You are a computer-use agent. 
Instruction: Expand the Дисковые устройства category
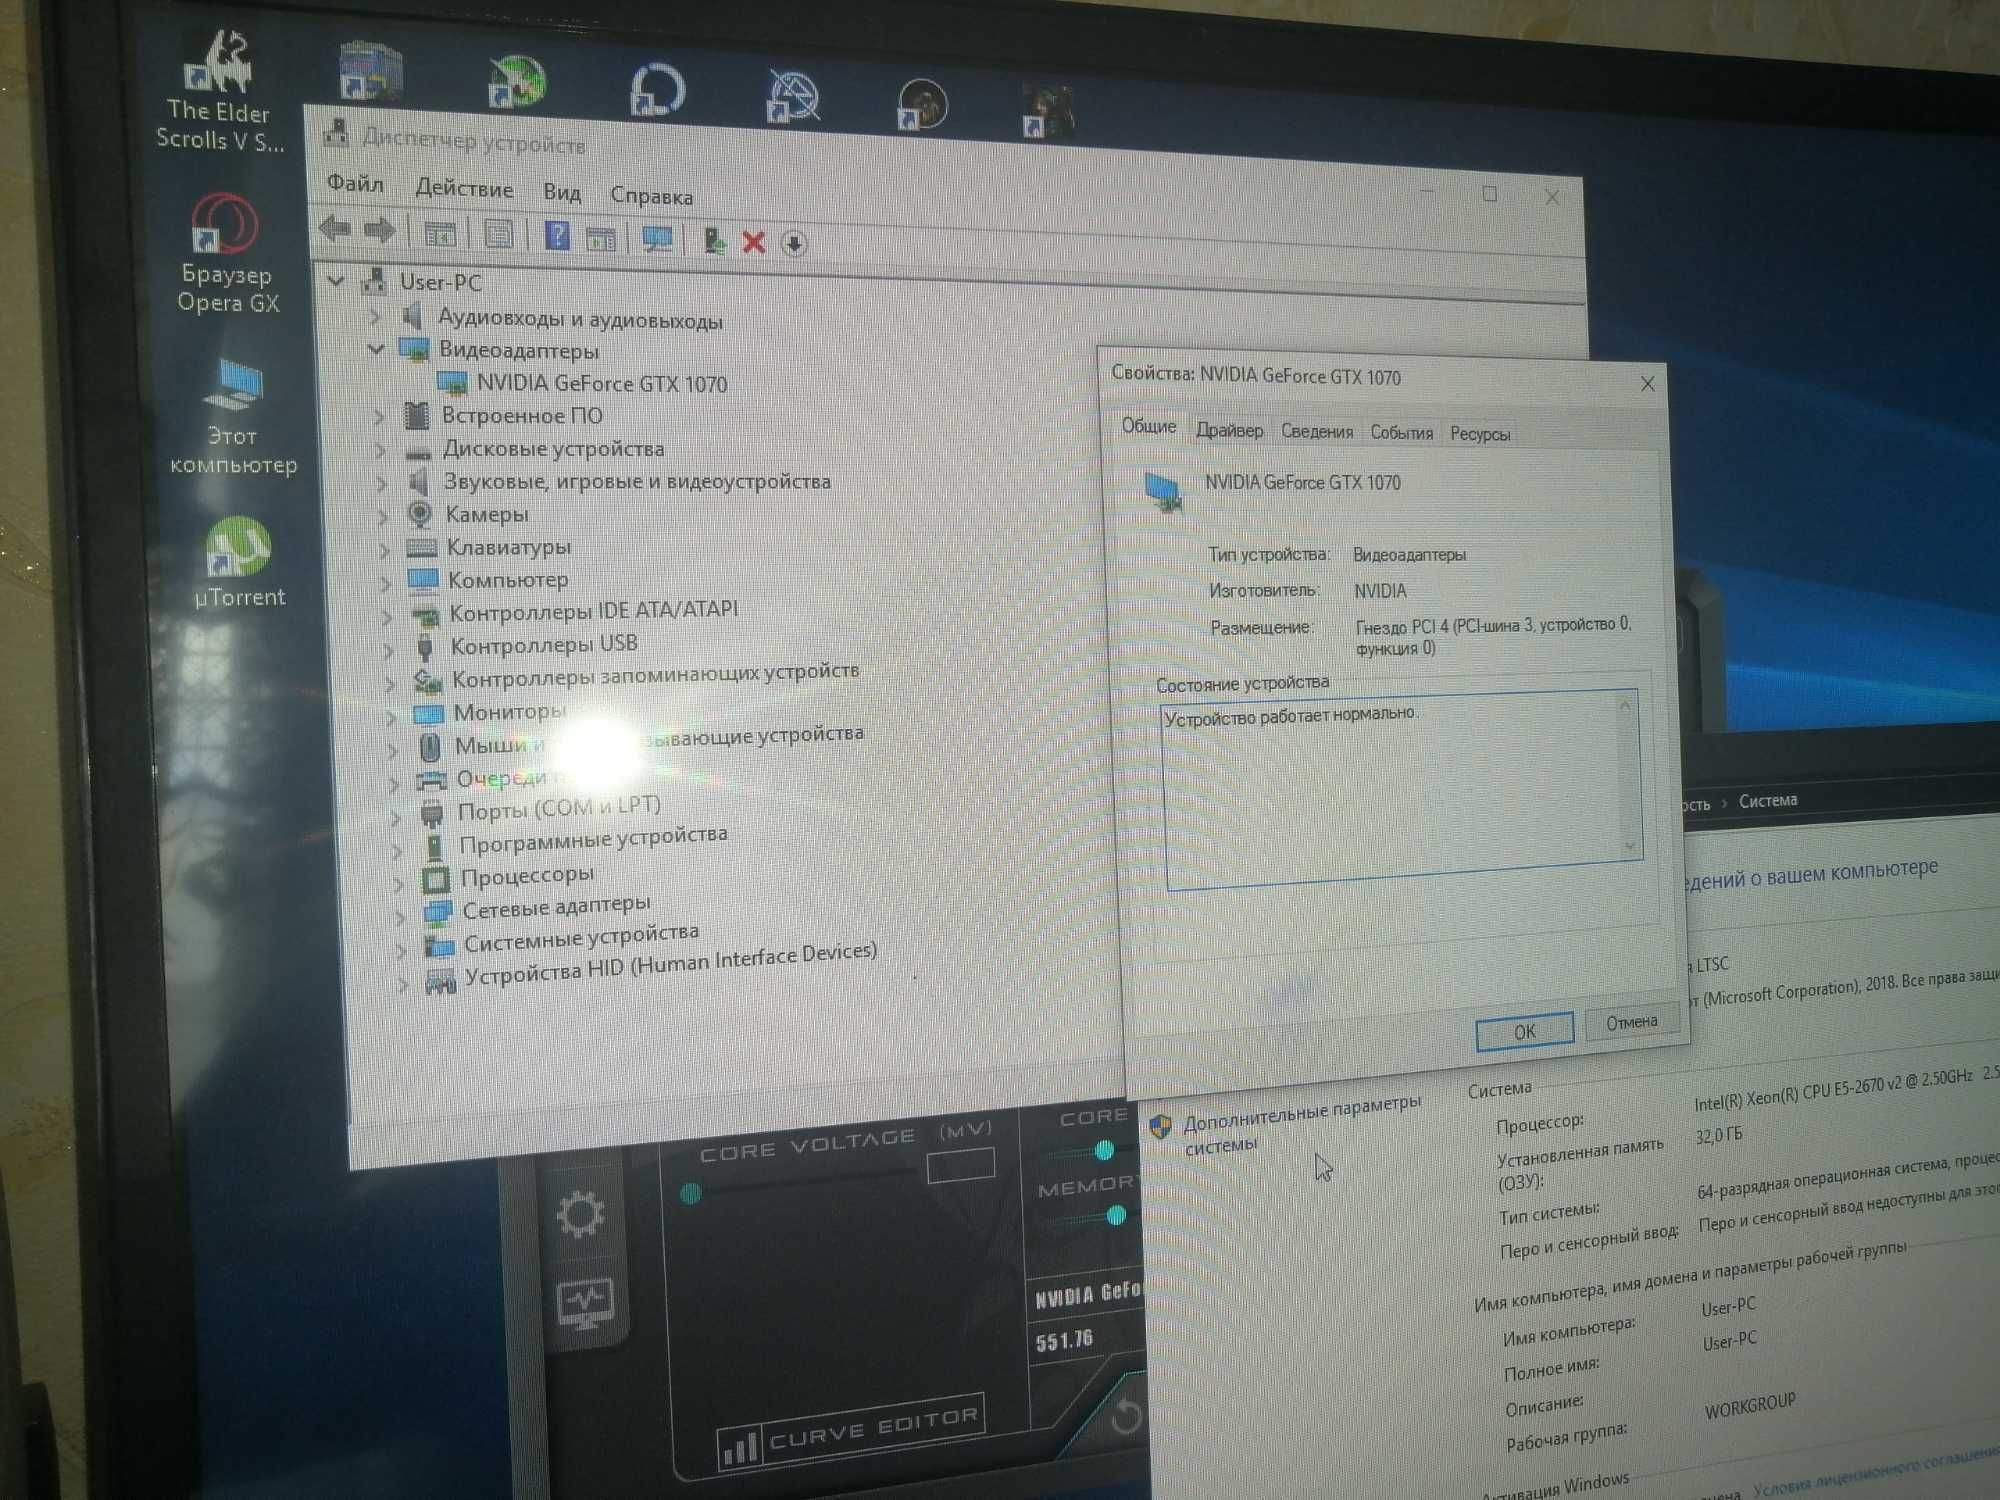coord(380,449)
